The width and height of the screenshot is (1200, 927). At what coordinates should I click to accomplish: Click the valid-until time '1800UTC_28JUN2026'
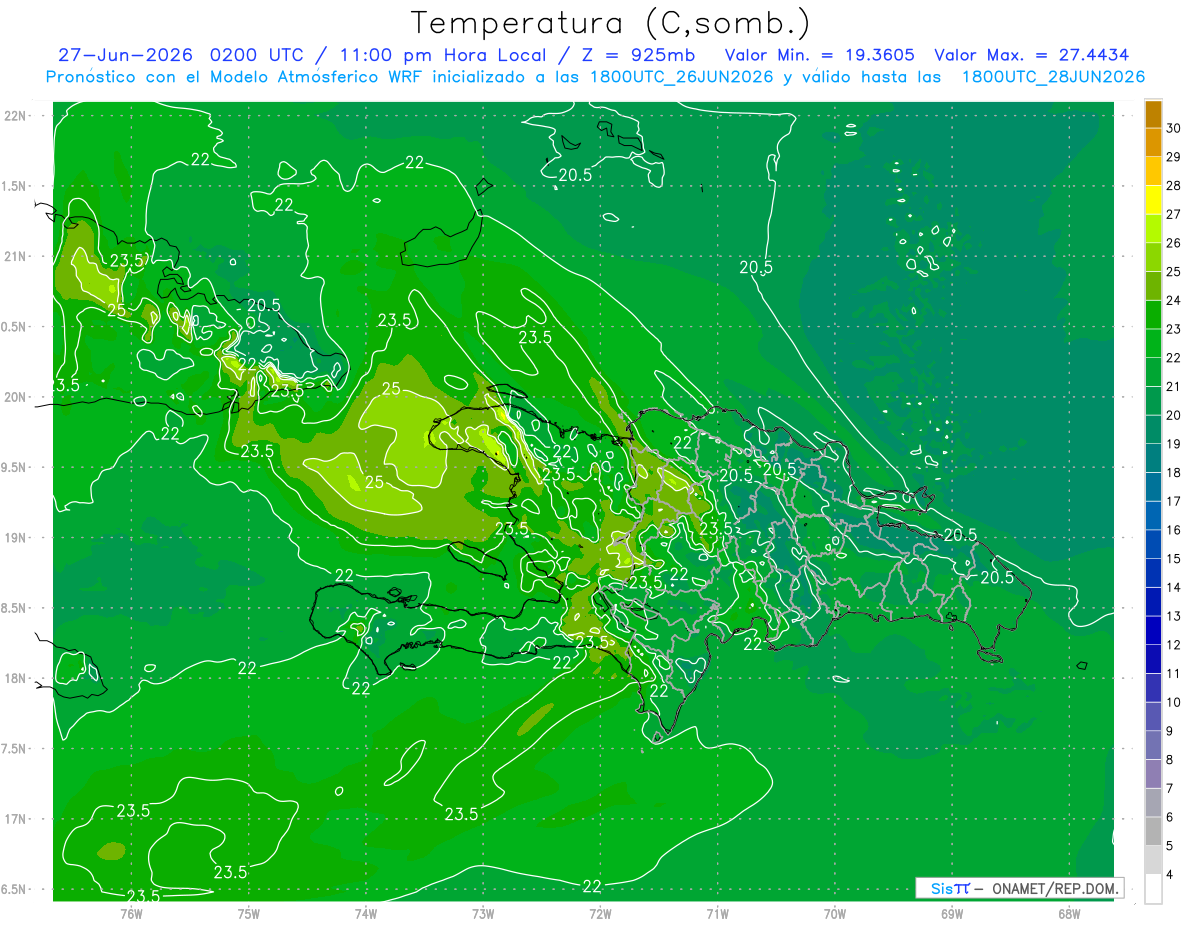[x=1053, y=77]
